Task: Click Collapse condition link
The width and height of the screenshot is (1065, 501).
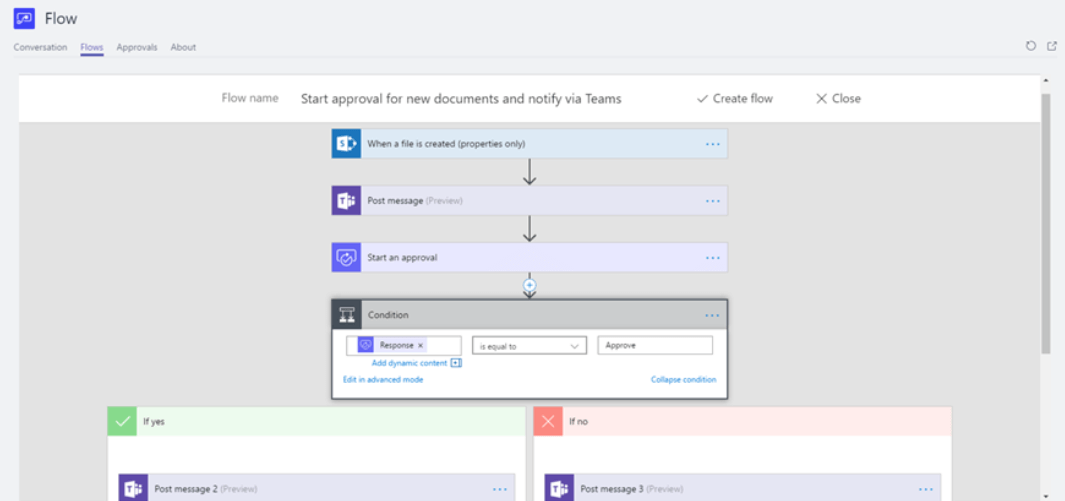Action: tap(683, 379)
